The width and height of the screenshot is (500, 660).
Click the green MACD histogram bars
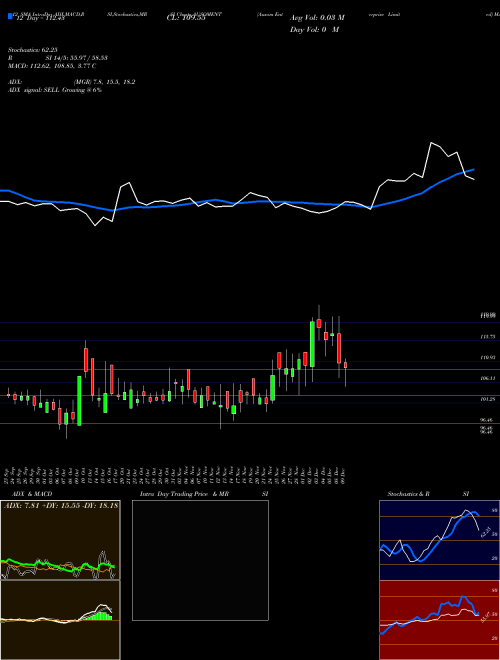99,615
